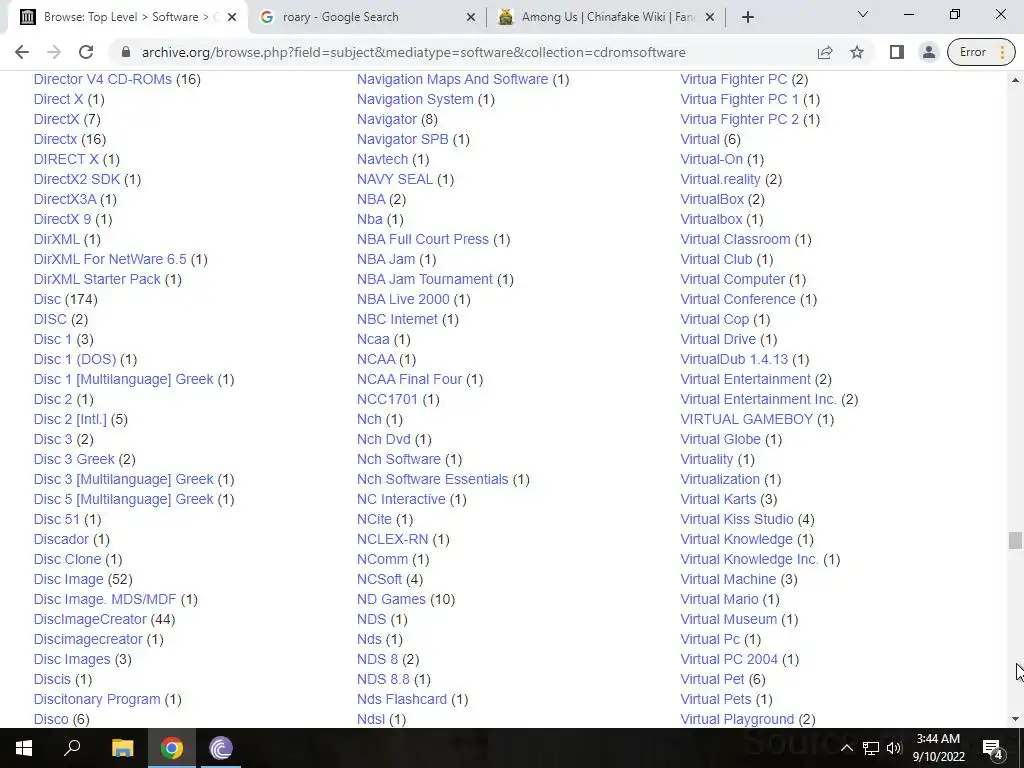The width and height of the screenshot is (1024, 768).
Task: Open the NCAA Final Four link
Action: 409,379
